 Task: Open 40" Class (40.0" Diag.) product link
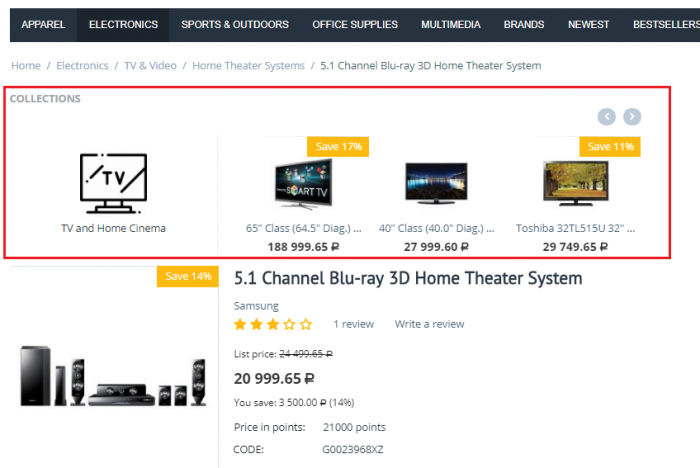coord(437,228)
